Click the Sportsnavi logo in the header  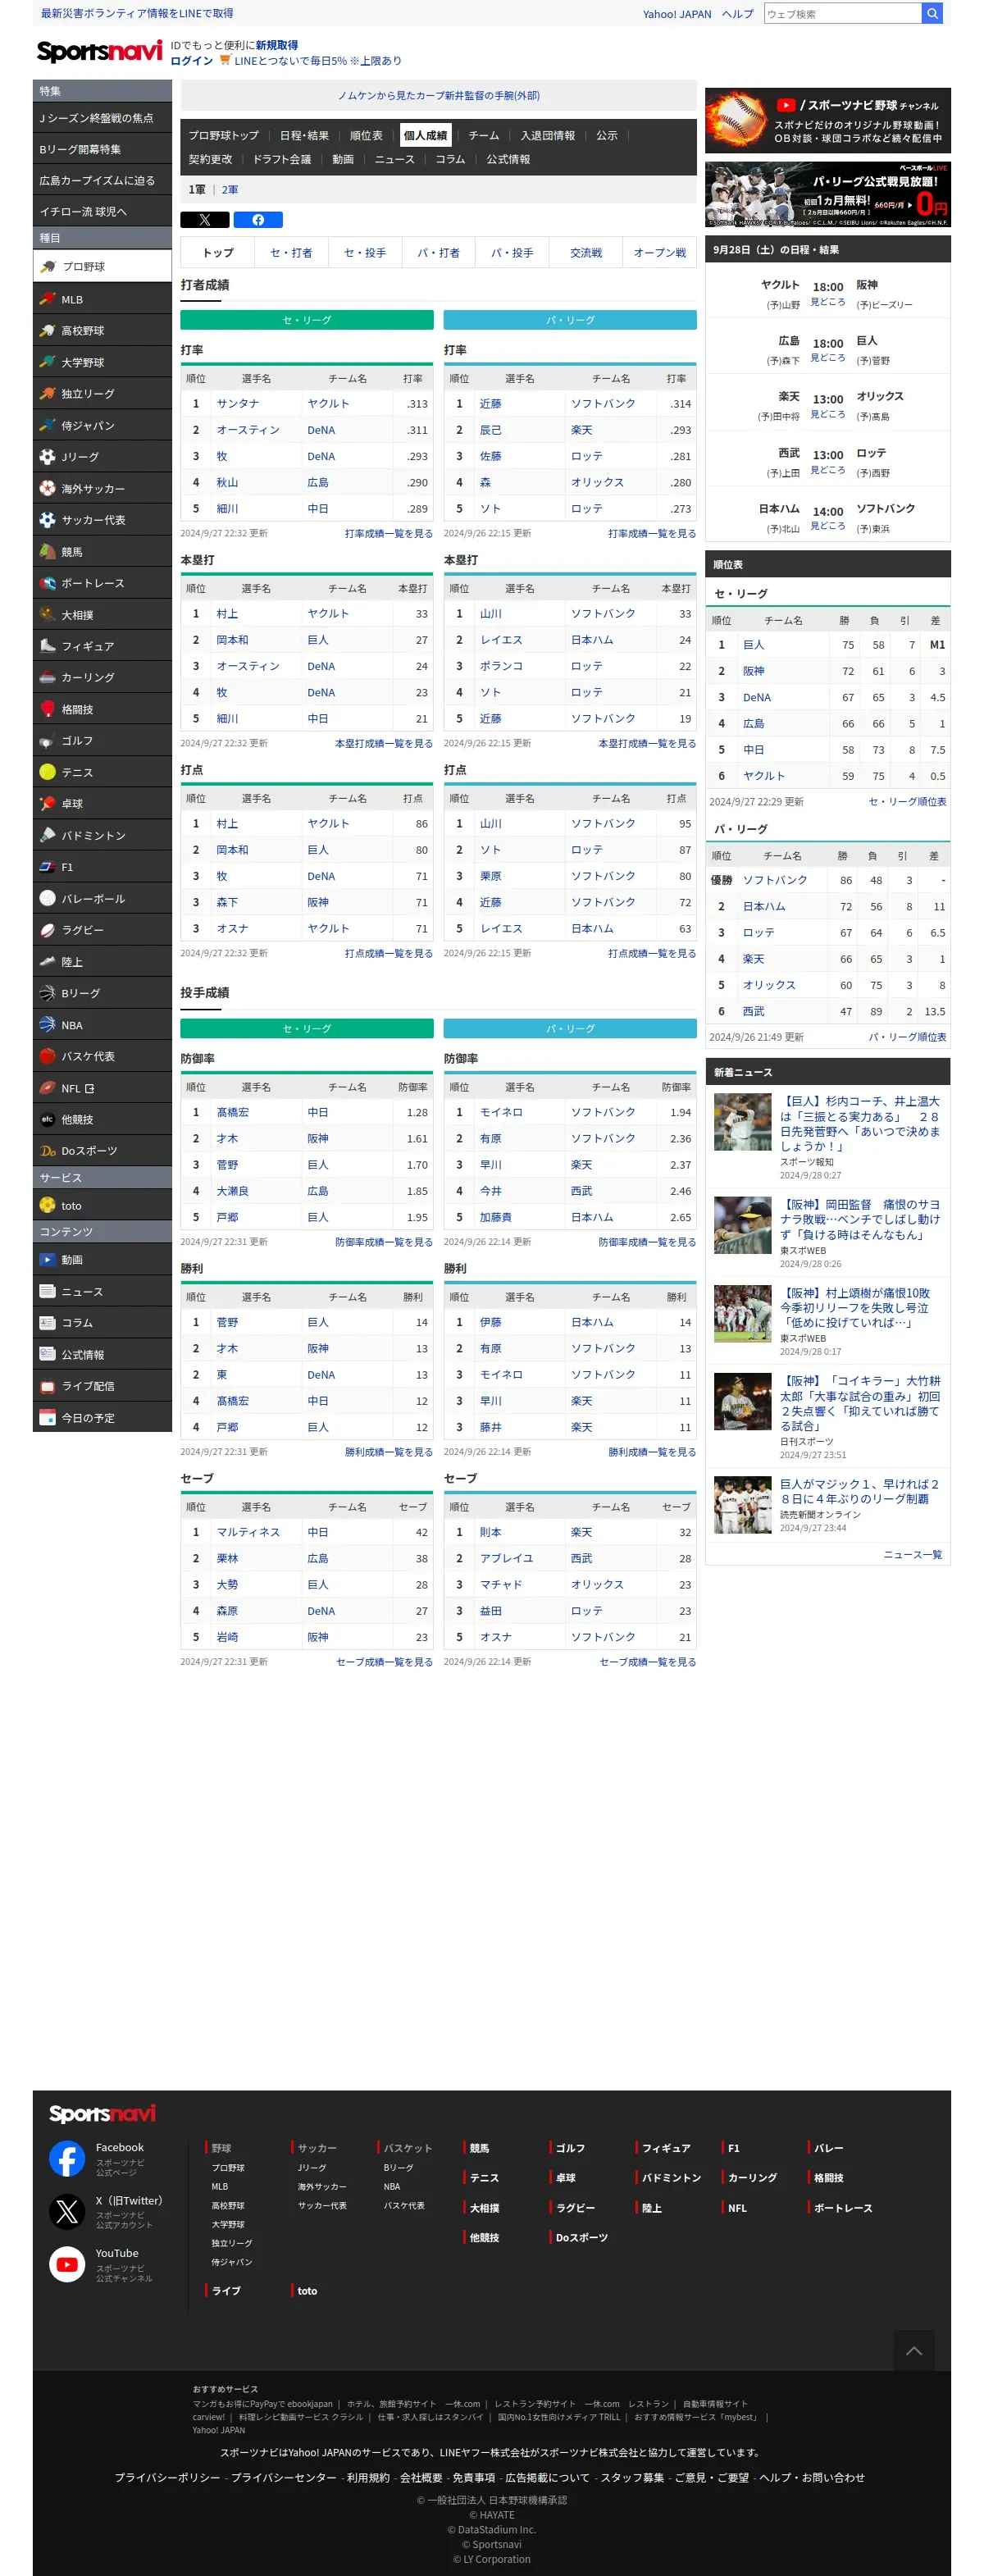[99, 51]
